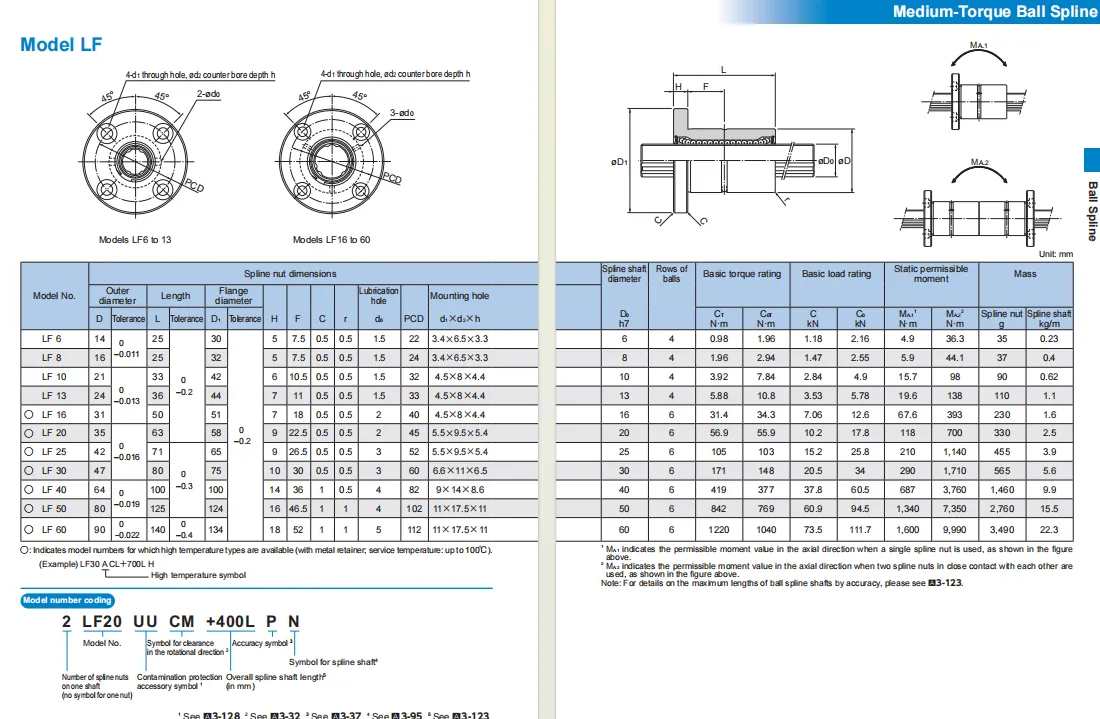The width and height of the screenshot is (1100, 719).
Task: Click the 'Overall spline shaft length' annotation
Action: point(275,678)
